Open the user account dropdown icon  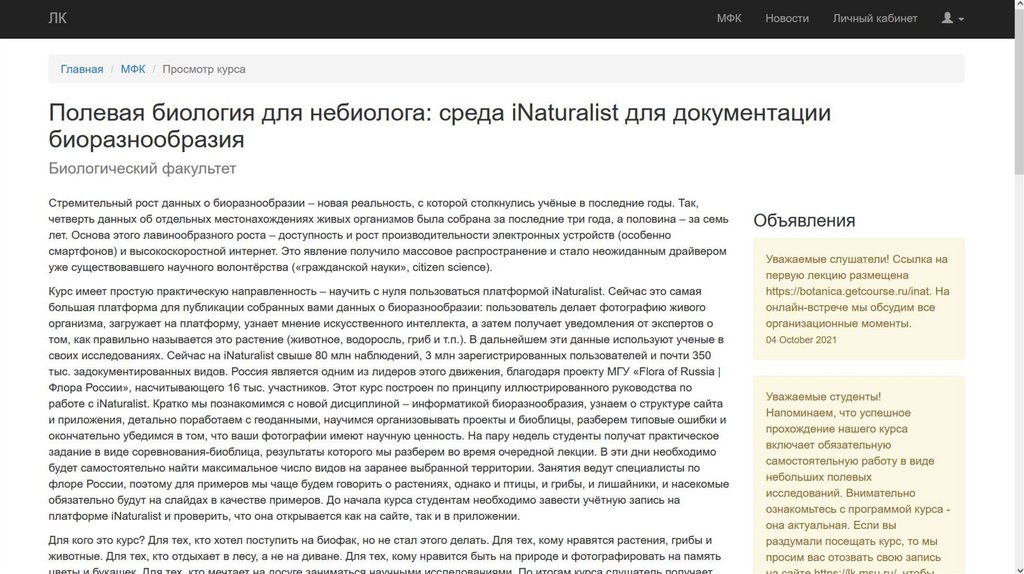[x=953, y=18]
